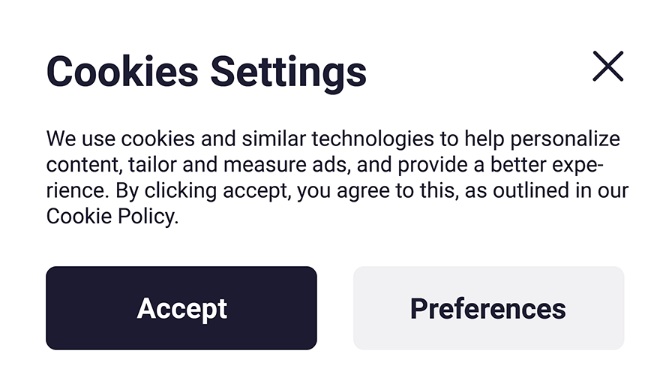Customize cookies via Preferences

click(488, 308)
